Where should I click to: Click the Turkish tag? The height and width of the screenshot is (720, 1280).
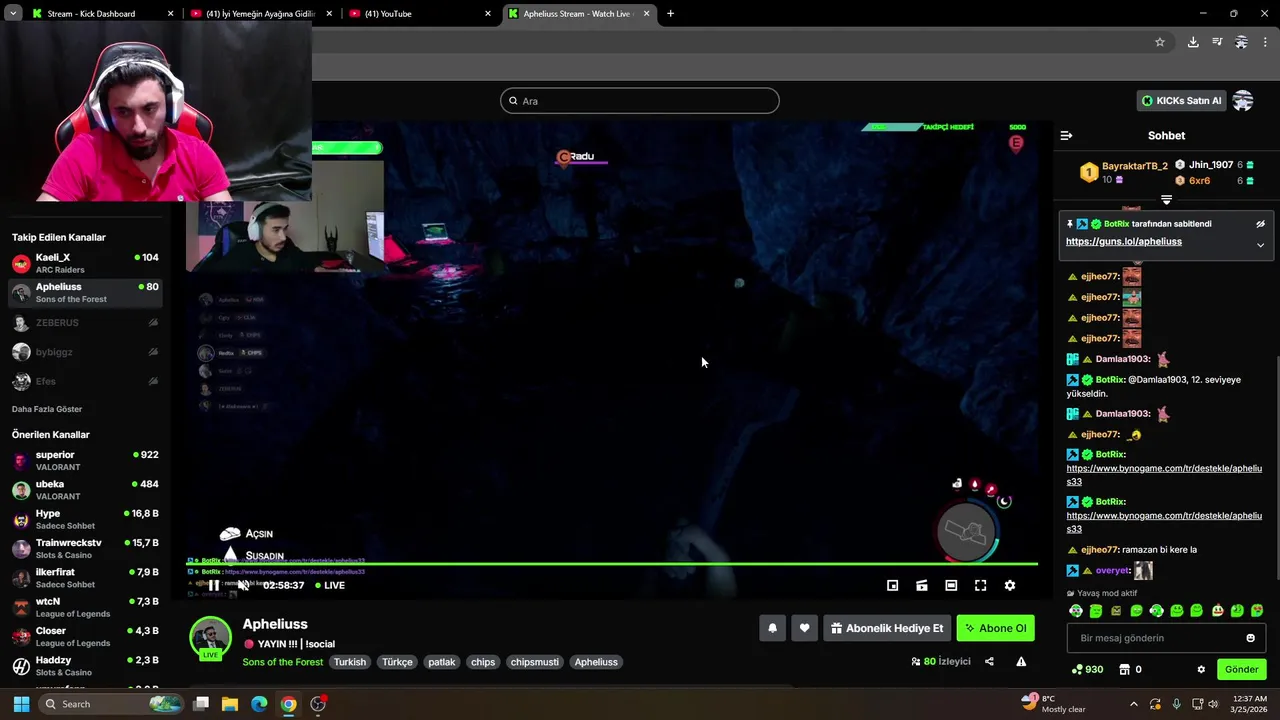click(x=350, y=662)
